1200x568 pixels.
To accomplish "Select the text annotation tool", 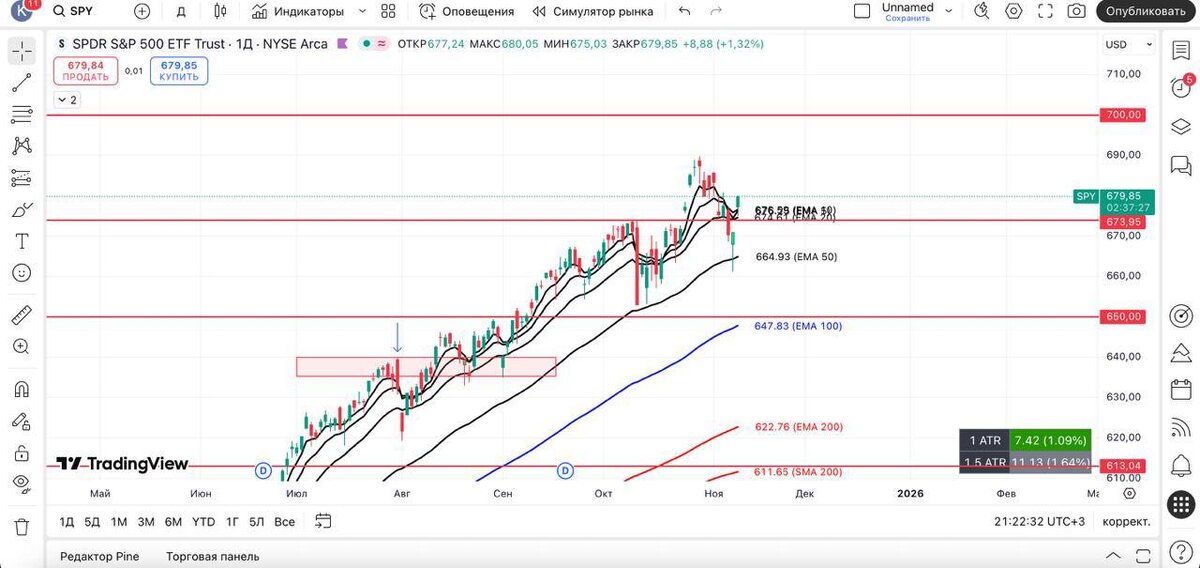I will (21, 241).
